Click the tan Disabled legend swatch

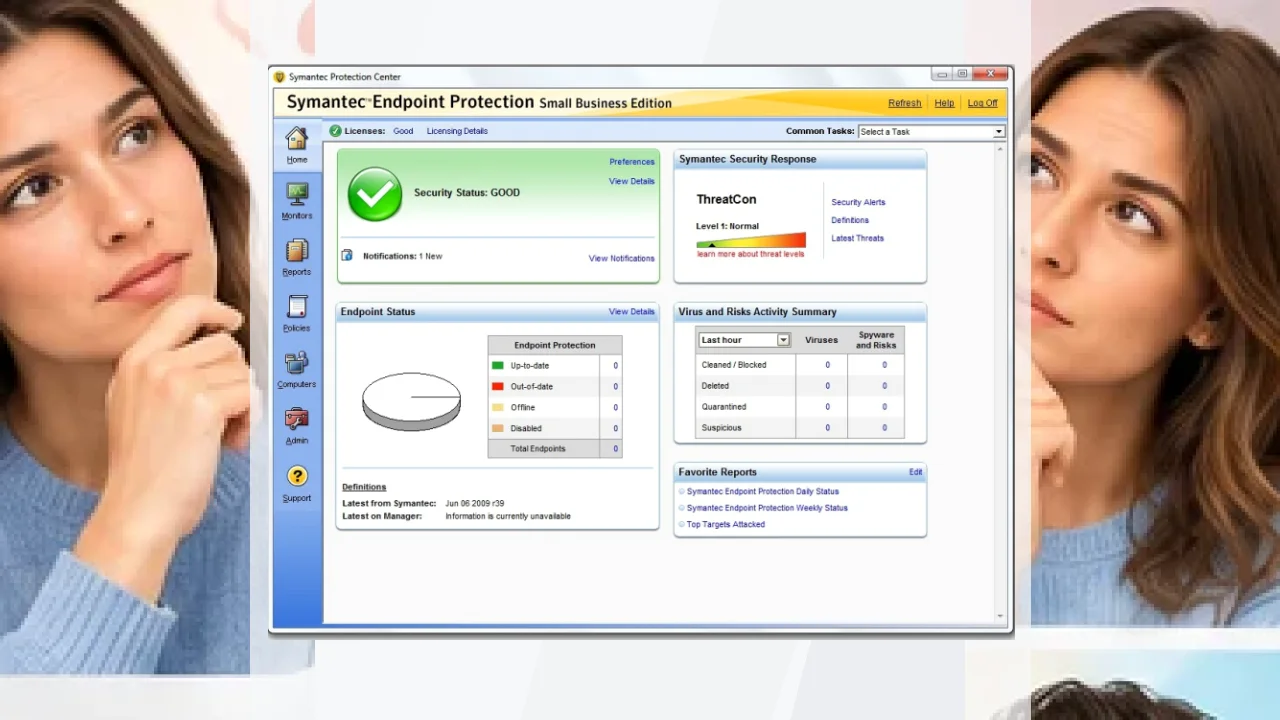click(497, 428)
